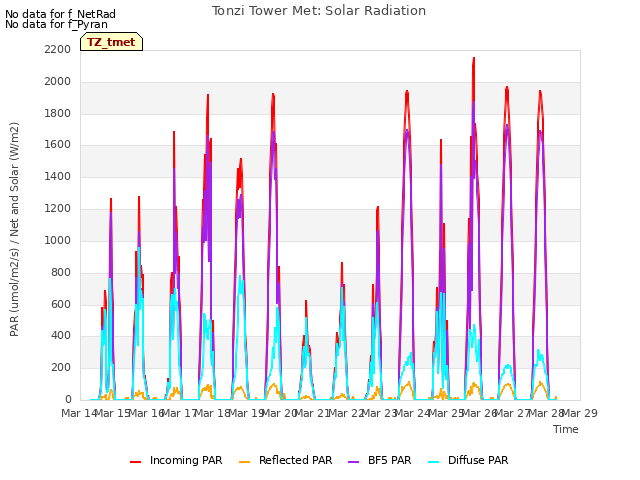Click the orange Reflected PAR legend swatch
The height and width of the screenshot is (480, 640).
coord(244,462)
